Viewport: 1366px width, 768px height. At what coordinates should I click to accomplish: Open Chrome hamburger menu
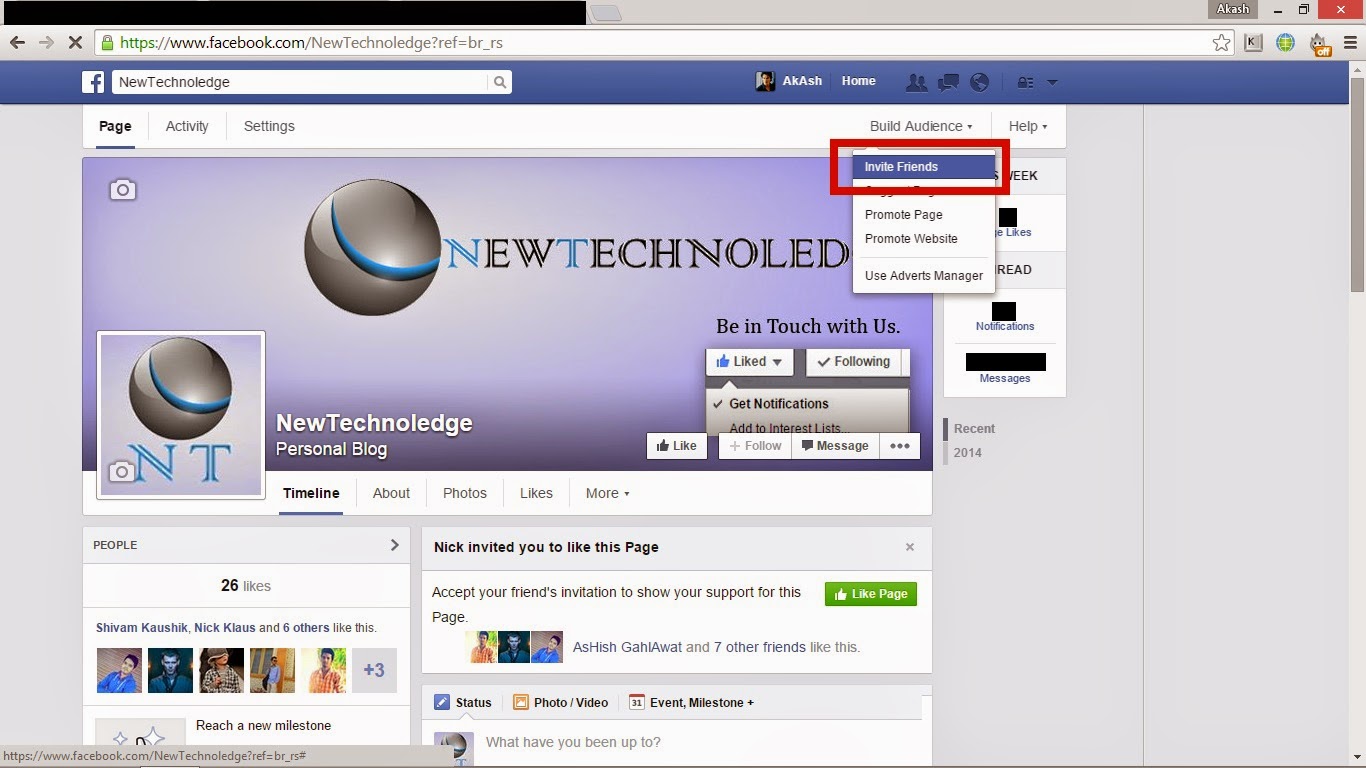(1350, 43)
